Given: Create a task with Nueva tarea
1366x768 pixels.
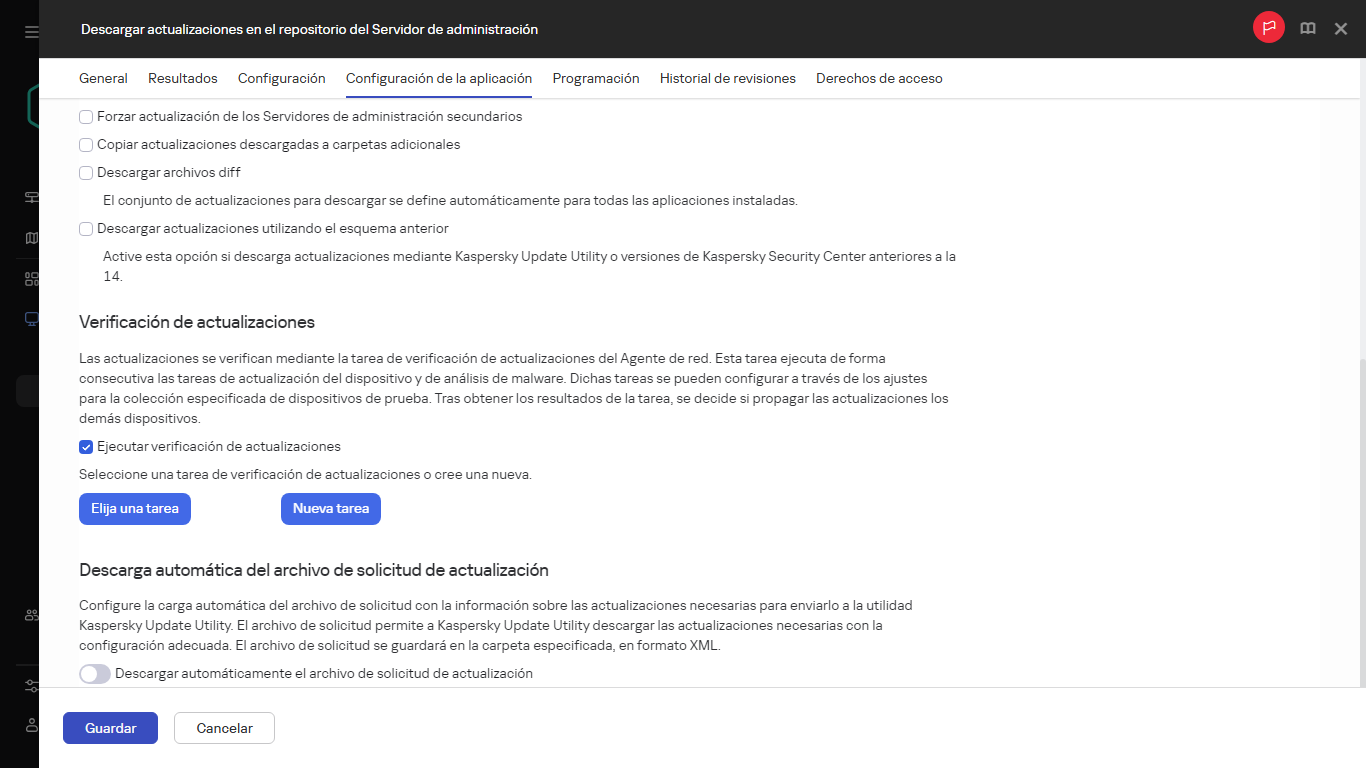Looking at the screenshot, I should pyautogui.click(x=330, y=508).
